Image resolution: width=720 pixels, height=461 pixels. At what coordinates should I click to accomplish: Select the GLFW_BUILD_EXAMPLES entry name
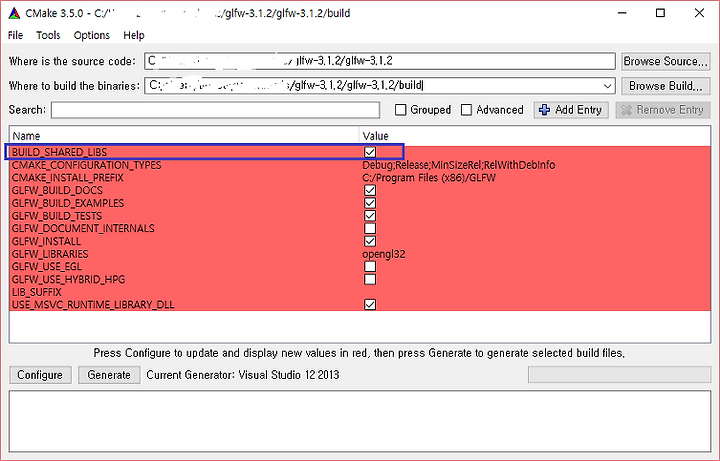(x=68, y=203)
